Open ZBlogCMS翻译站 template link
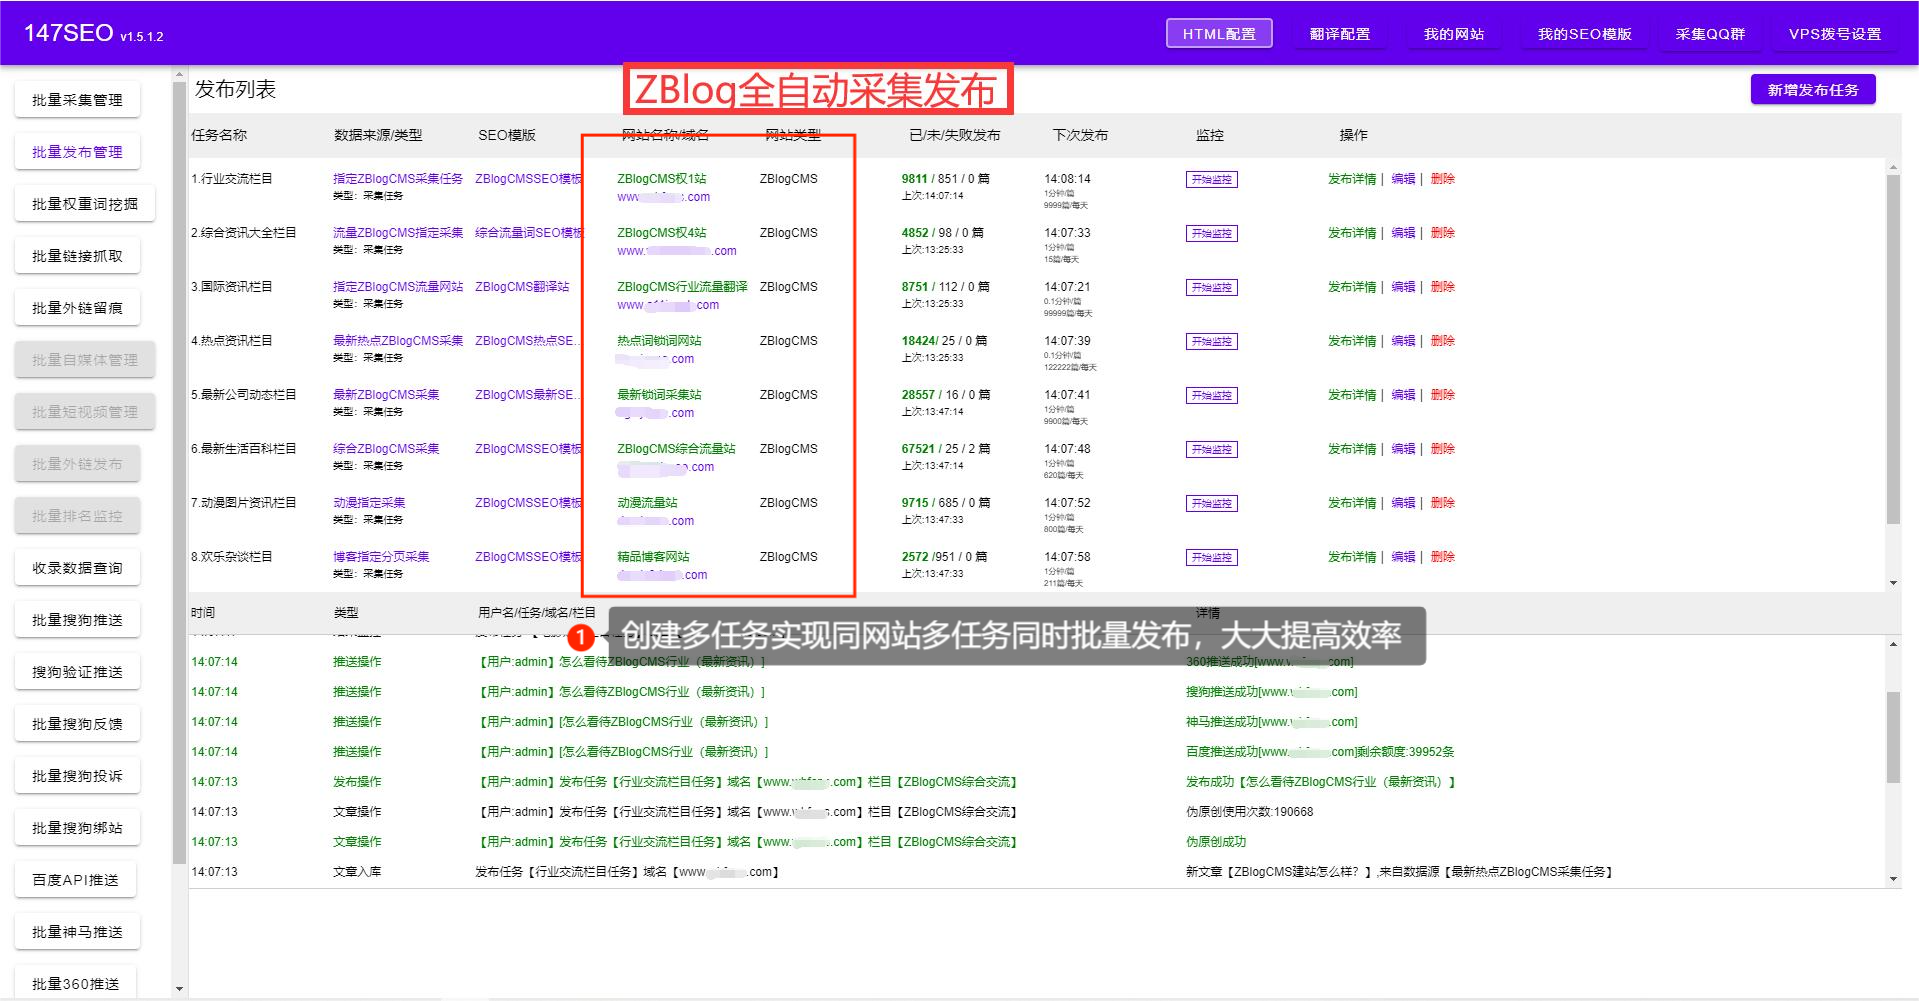 tap(522, 287)
